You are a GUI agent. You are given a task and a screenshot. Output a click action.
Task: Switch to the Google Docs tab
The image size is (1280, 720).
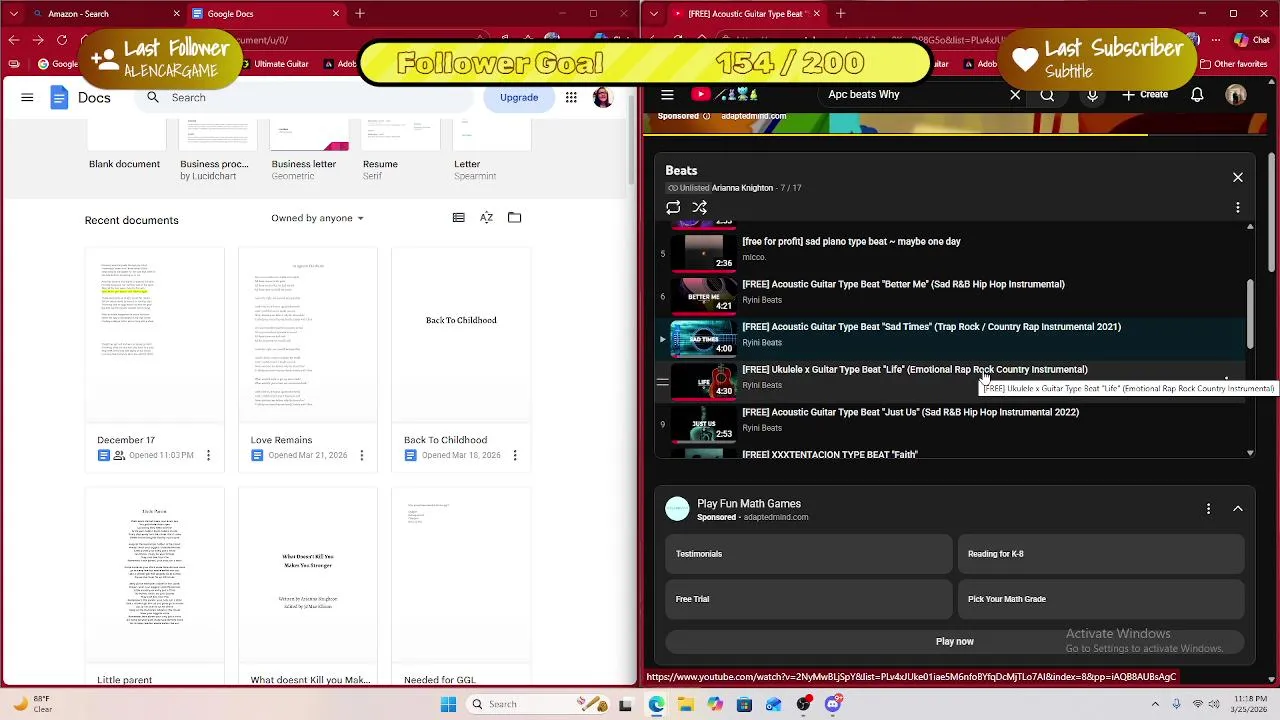[265, 14]
